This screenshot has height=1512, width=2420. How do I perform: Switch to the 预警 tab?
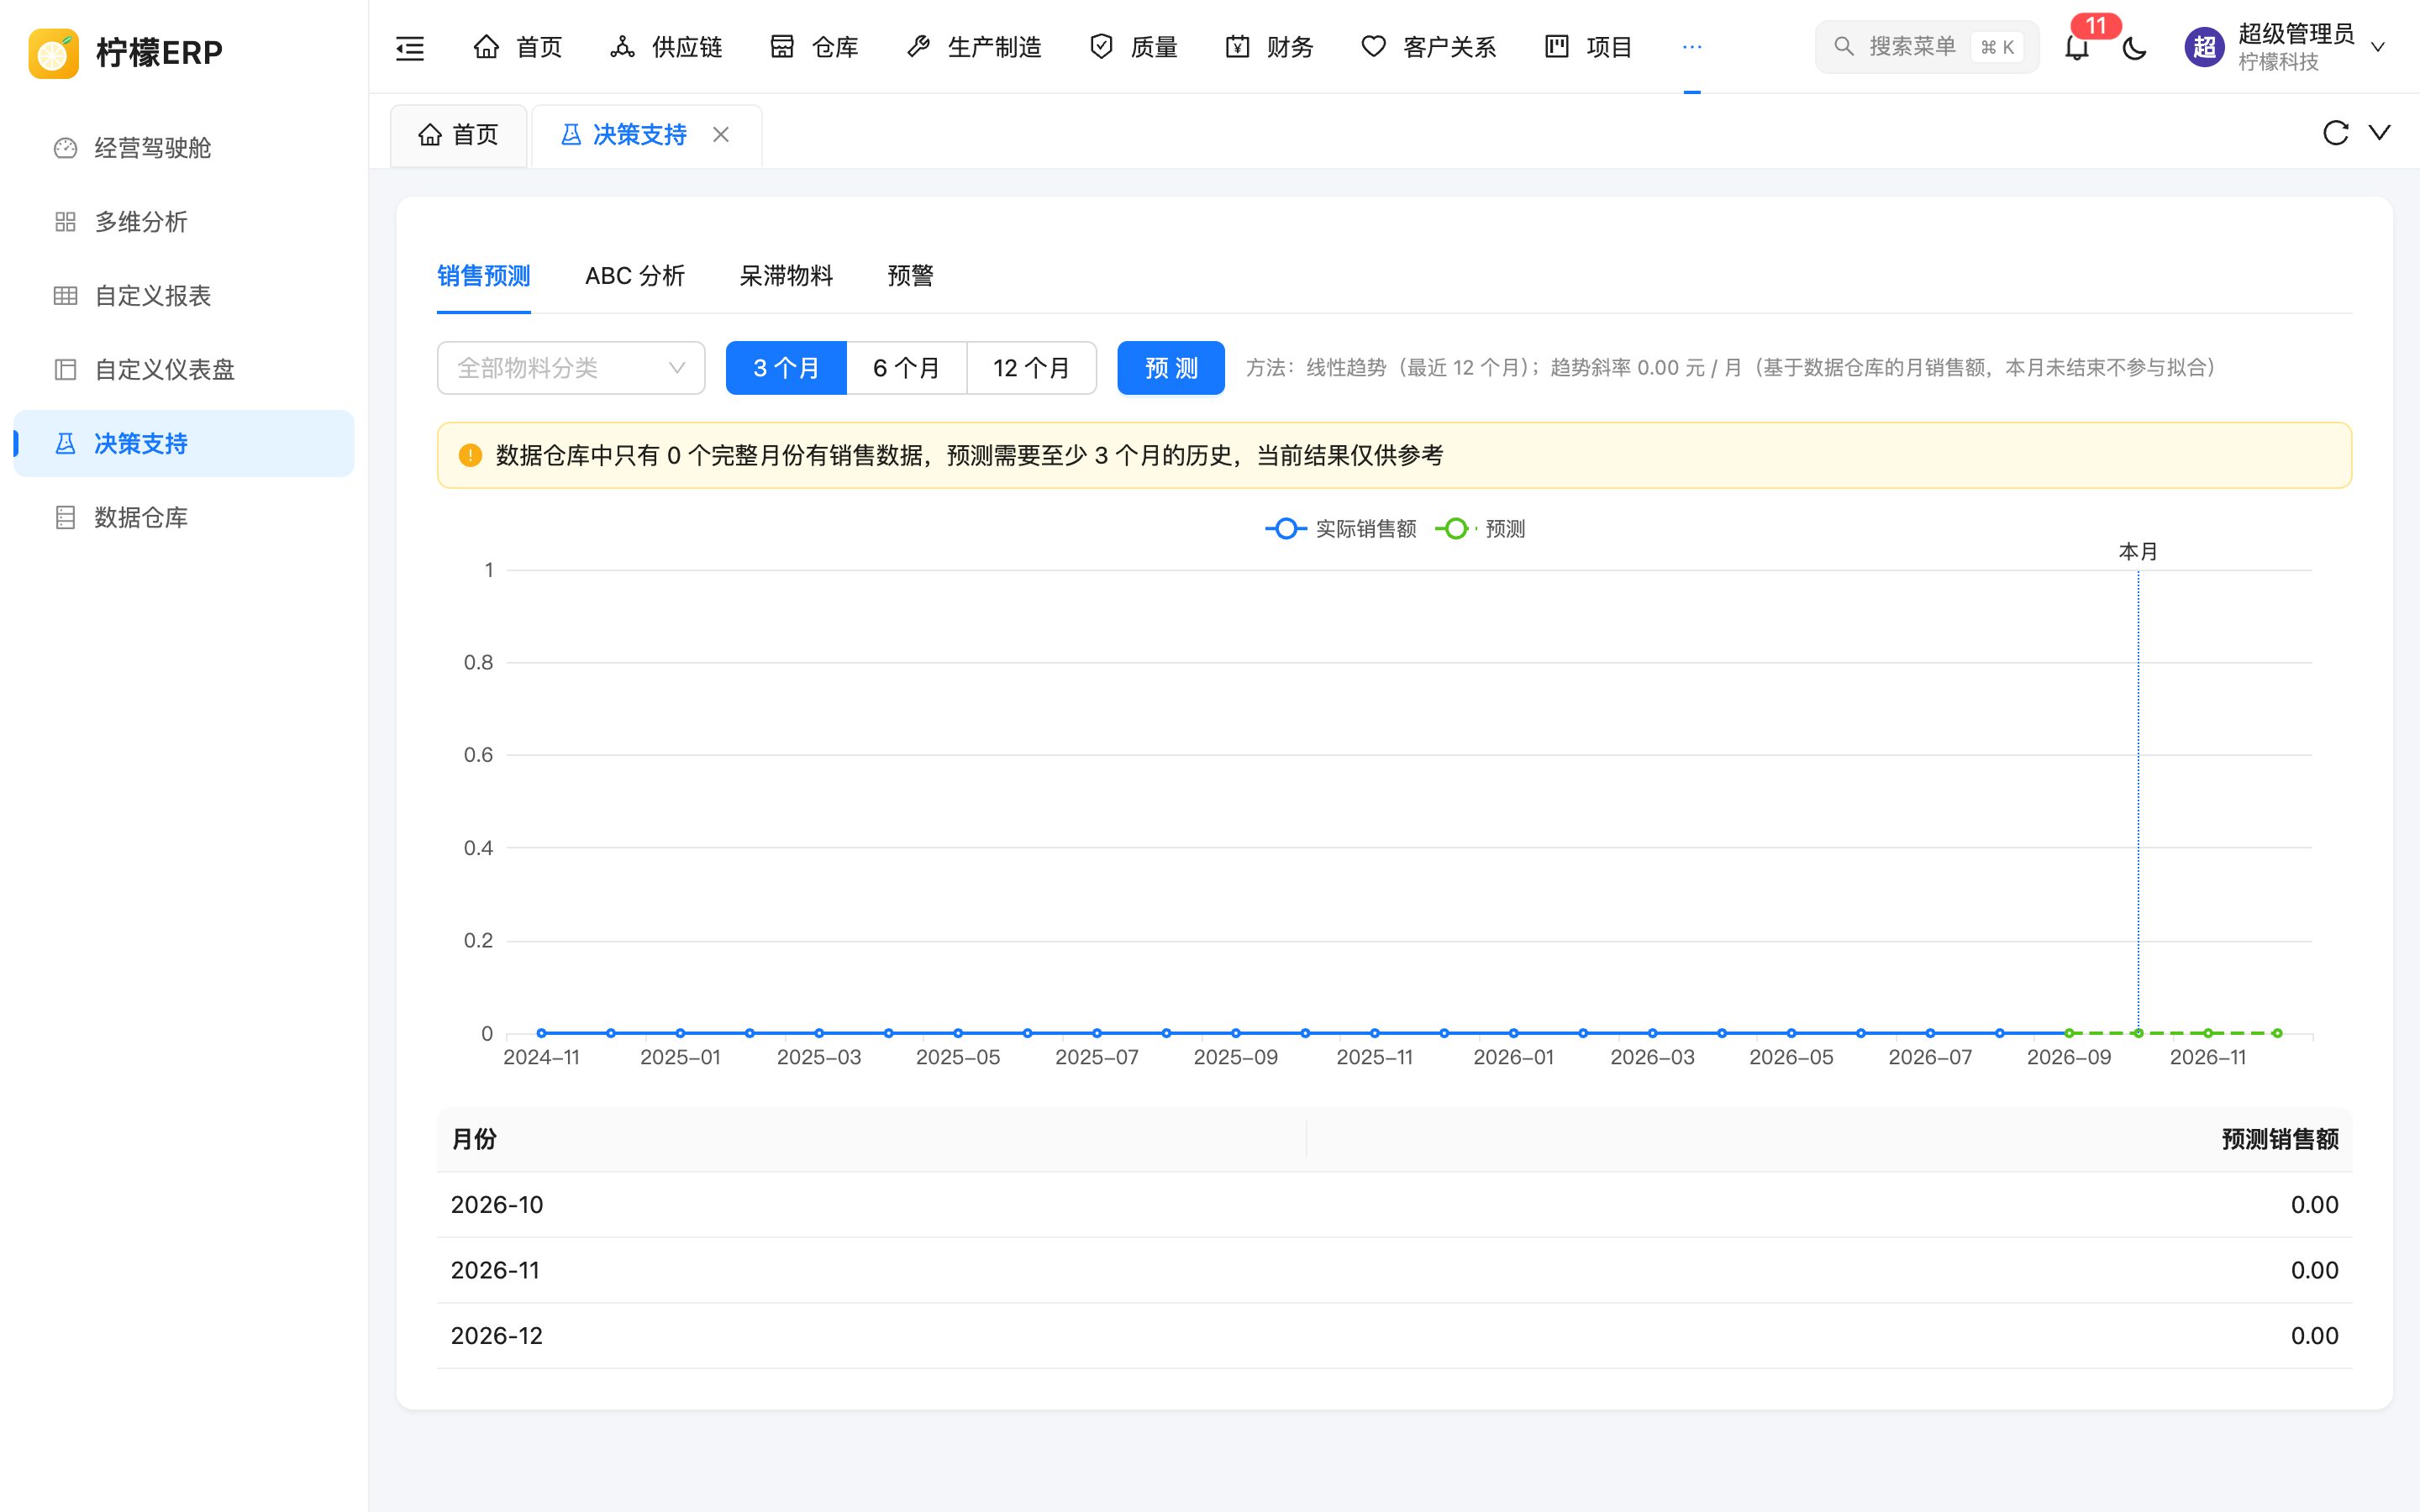click(x=910, y=276)
